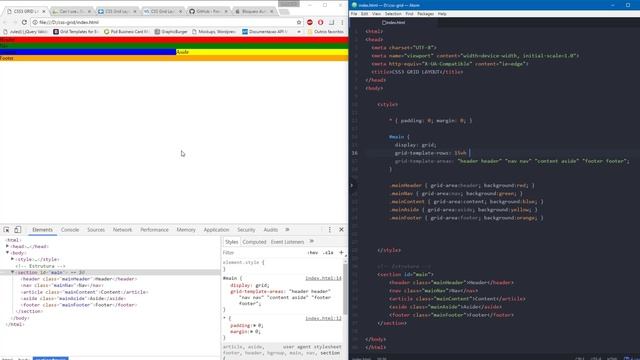The height and width of the screenshot is (360, 640).
Task: Open the Find menu in Atom
Action: click(x=409, y=14)
